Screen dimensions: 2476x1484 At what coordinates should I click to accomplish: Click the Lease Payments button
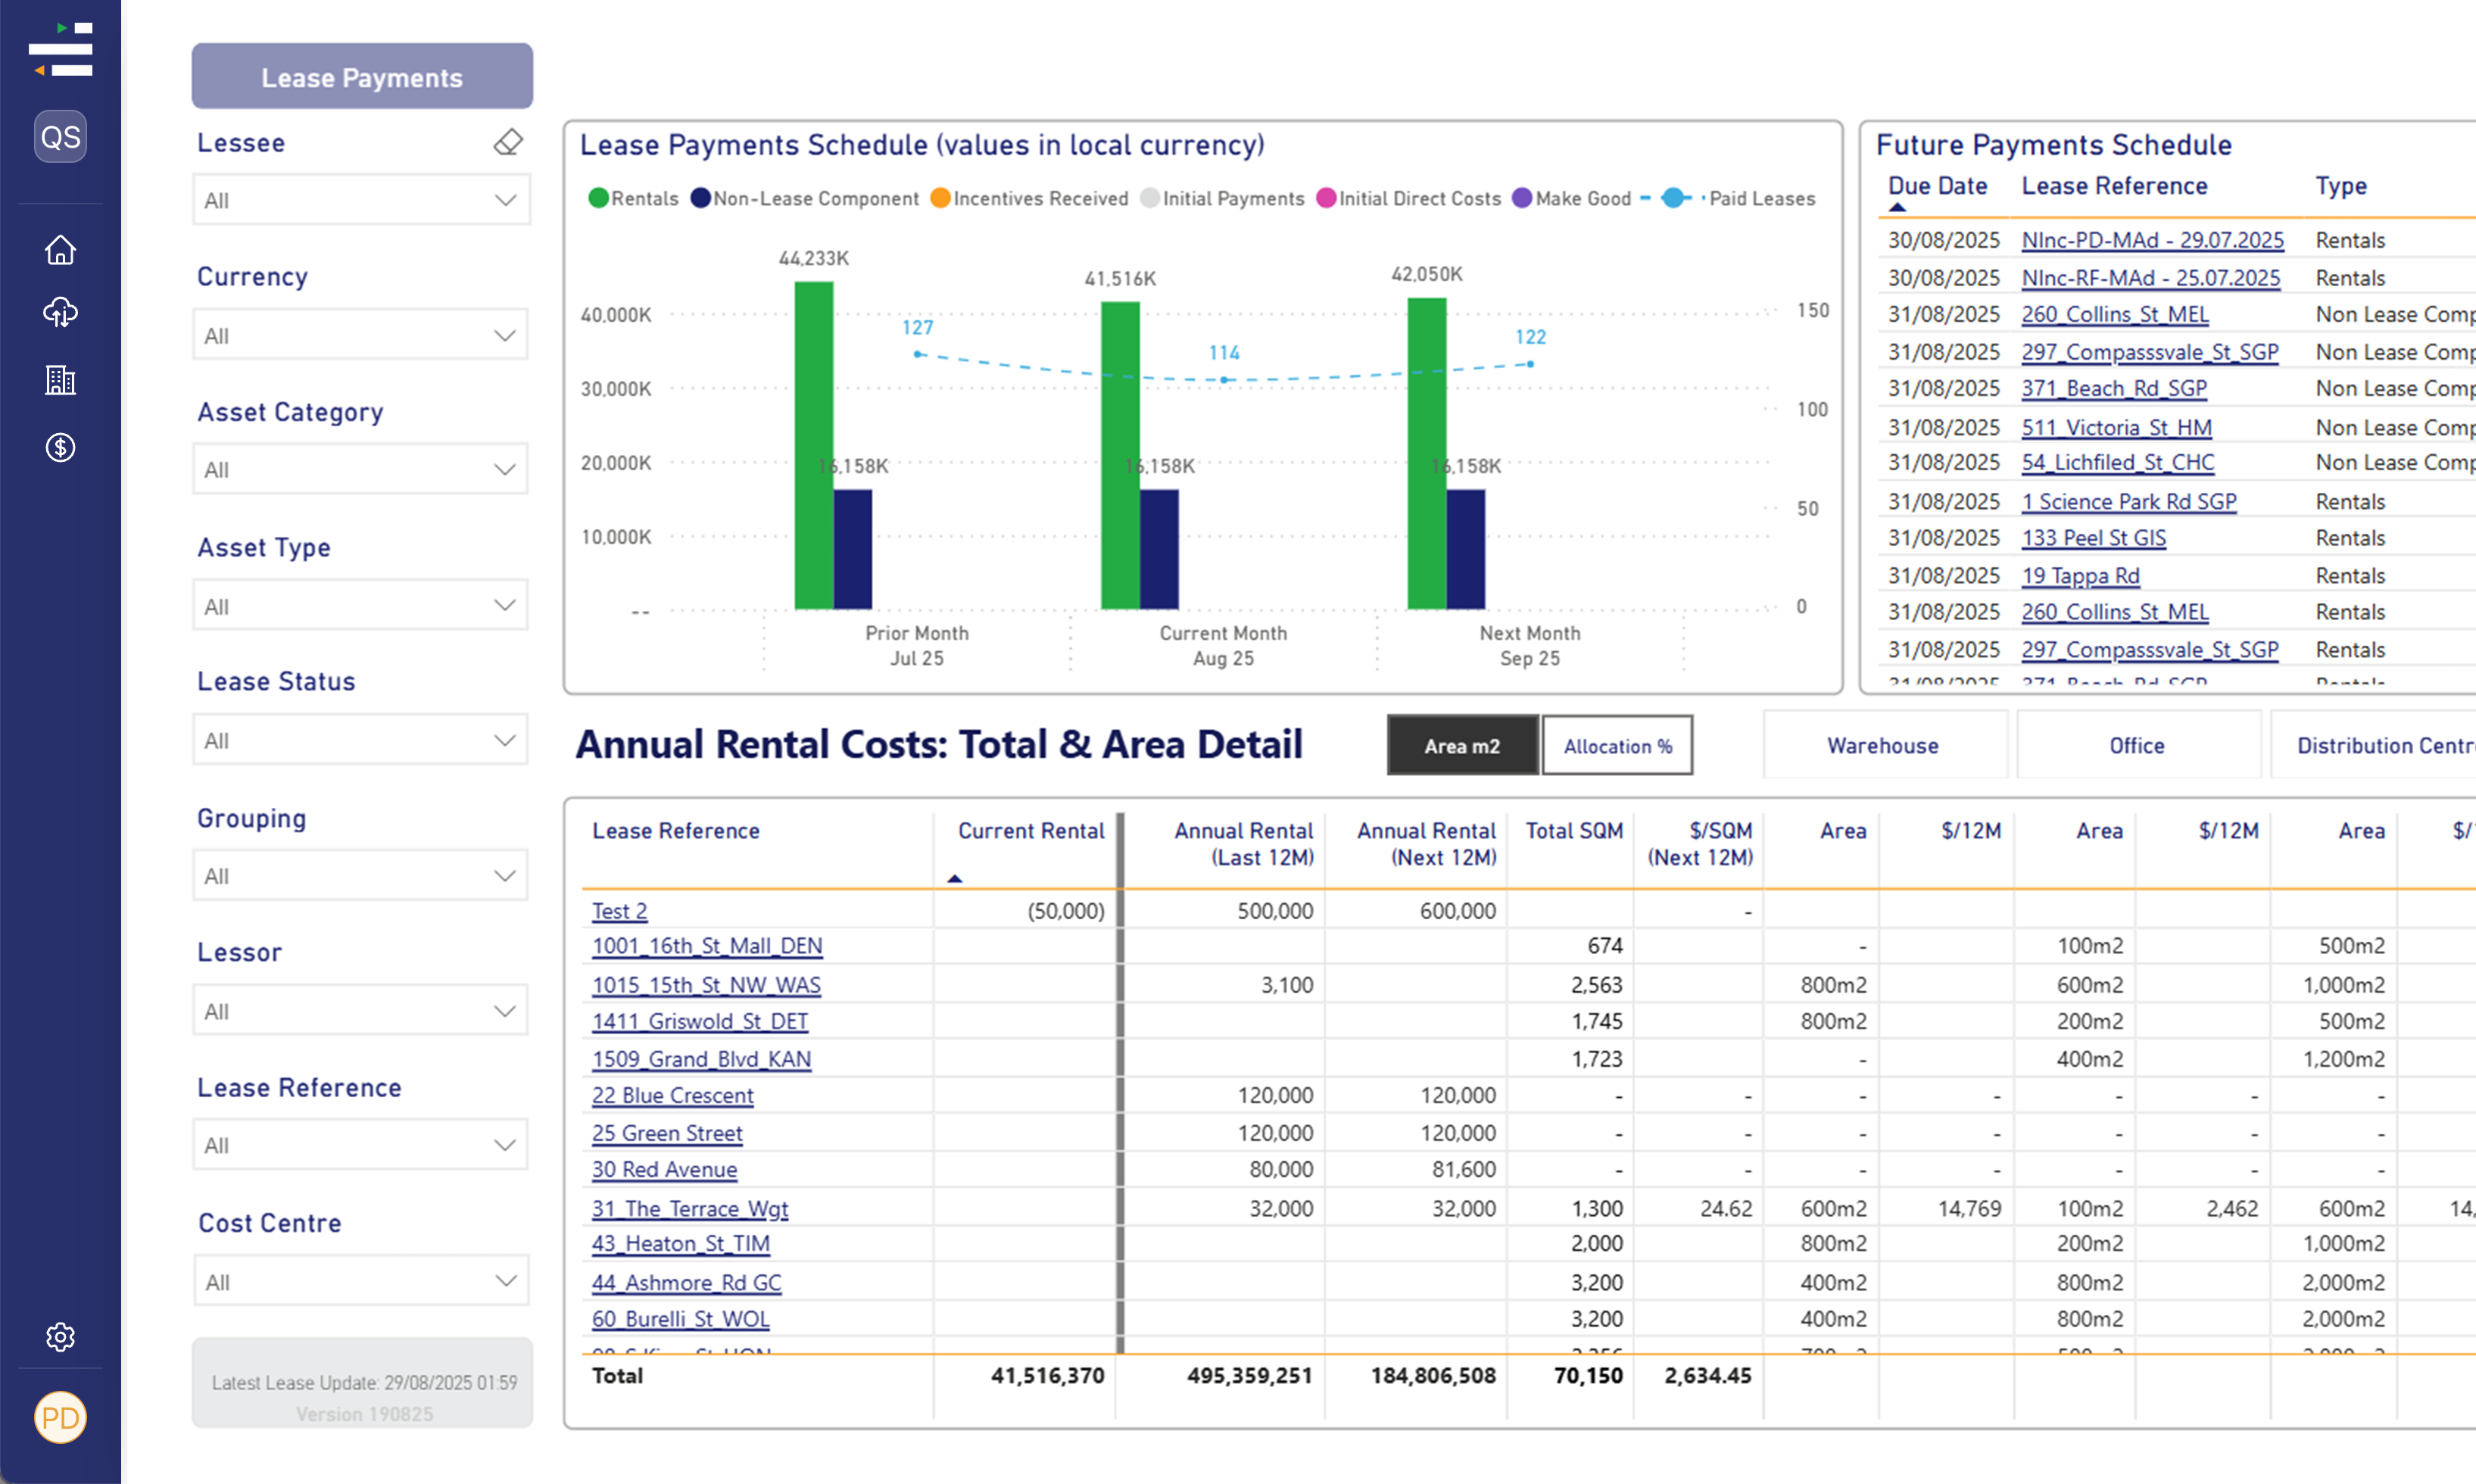coord(362,77)
